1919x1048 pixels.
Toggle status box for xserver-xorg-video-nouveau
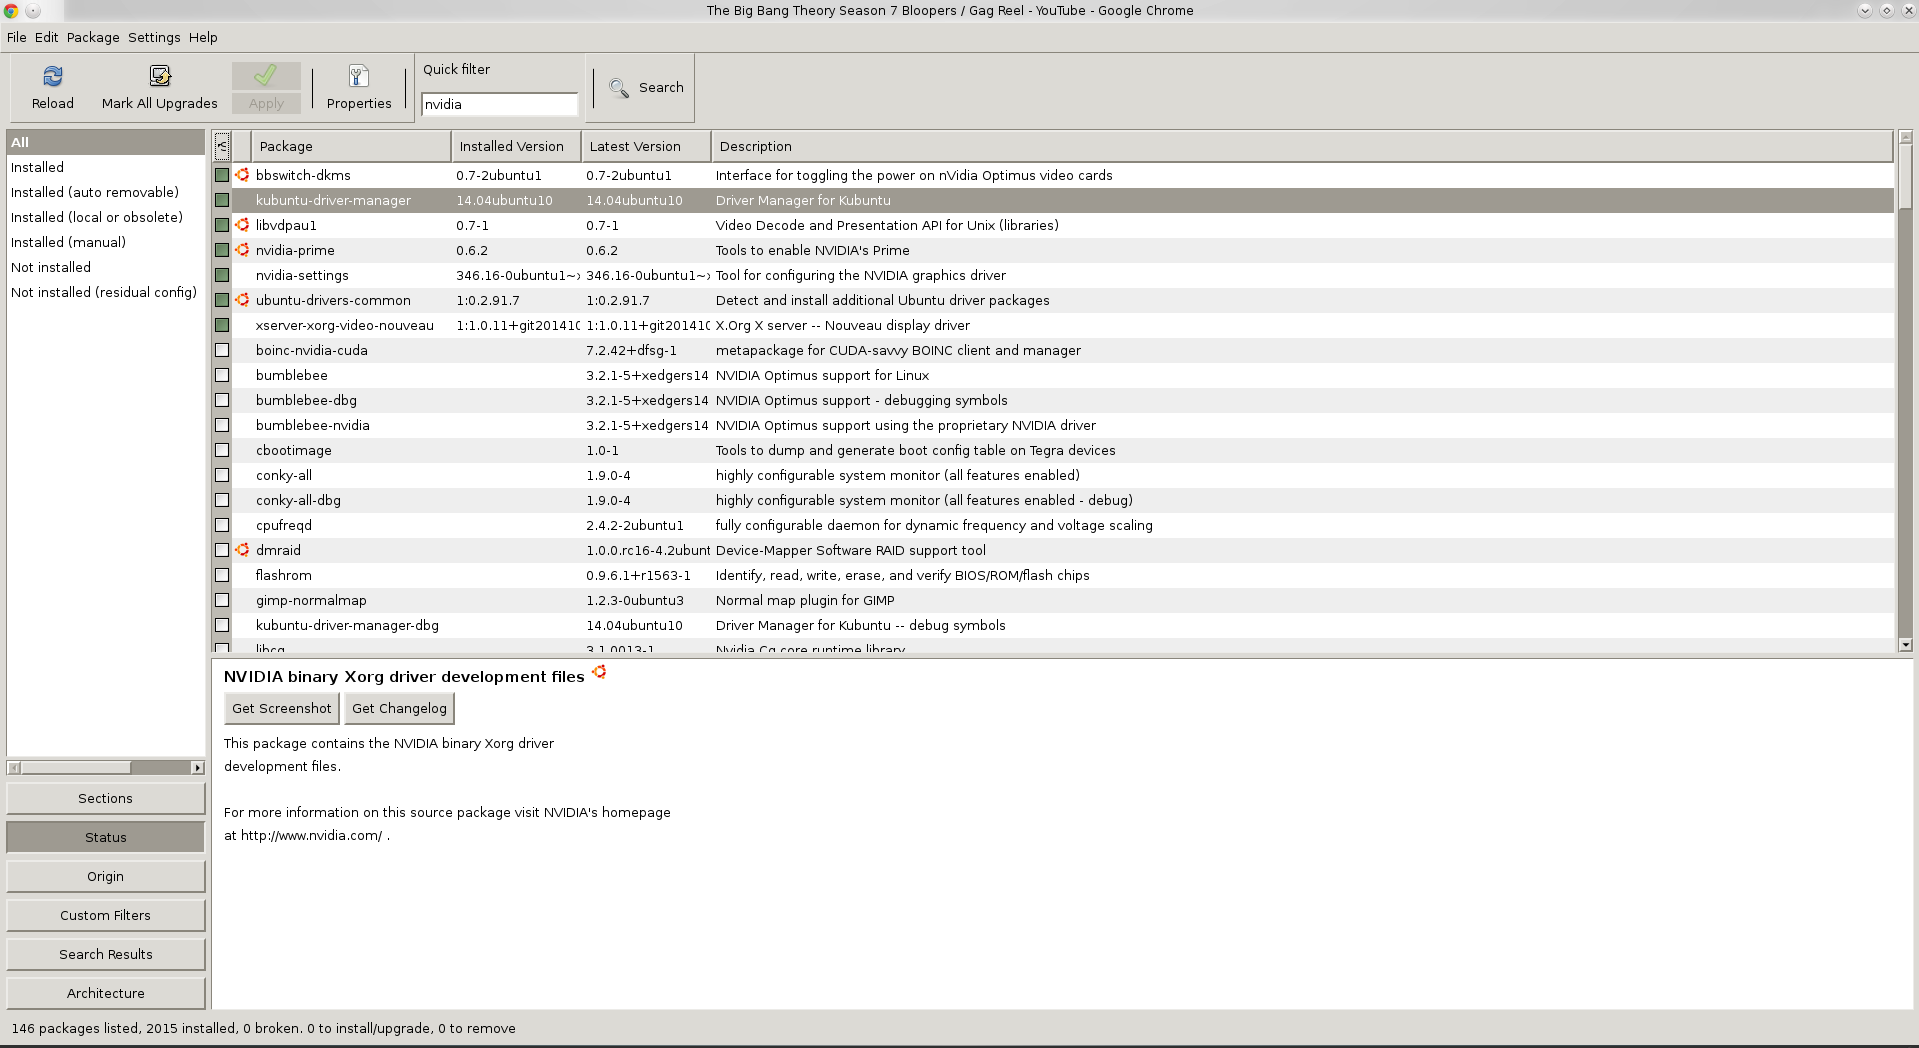222,325
